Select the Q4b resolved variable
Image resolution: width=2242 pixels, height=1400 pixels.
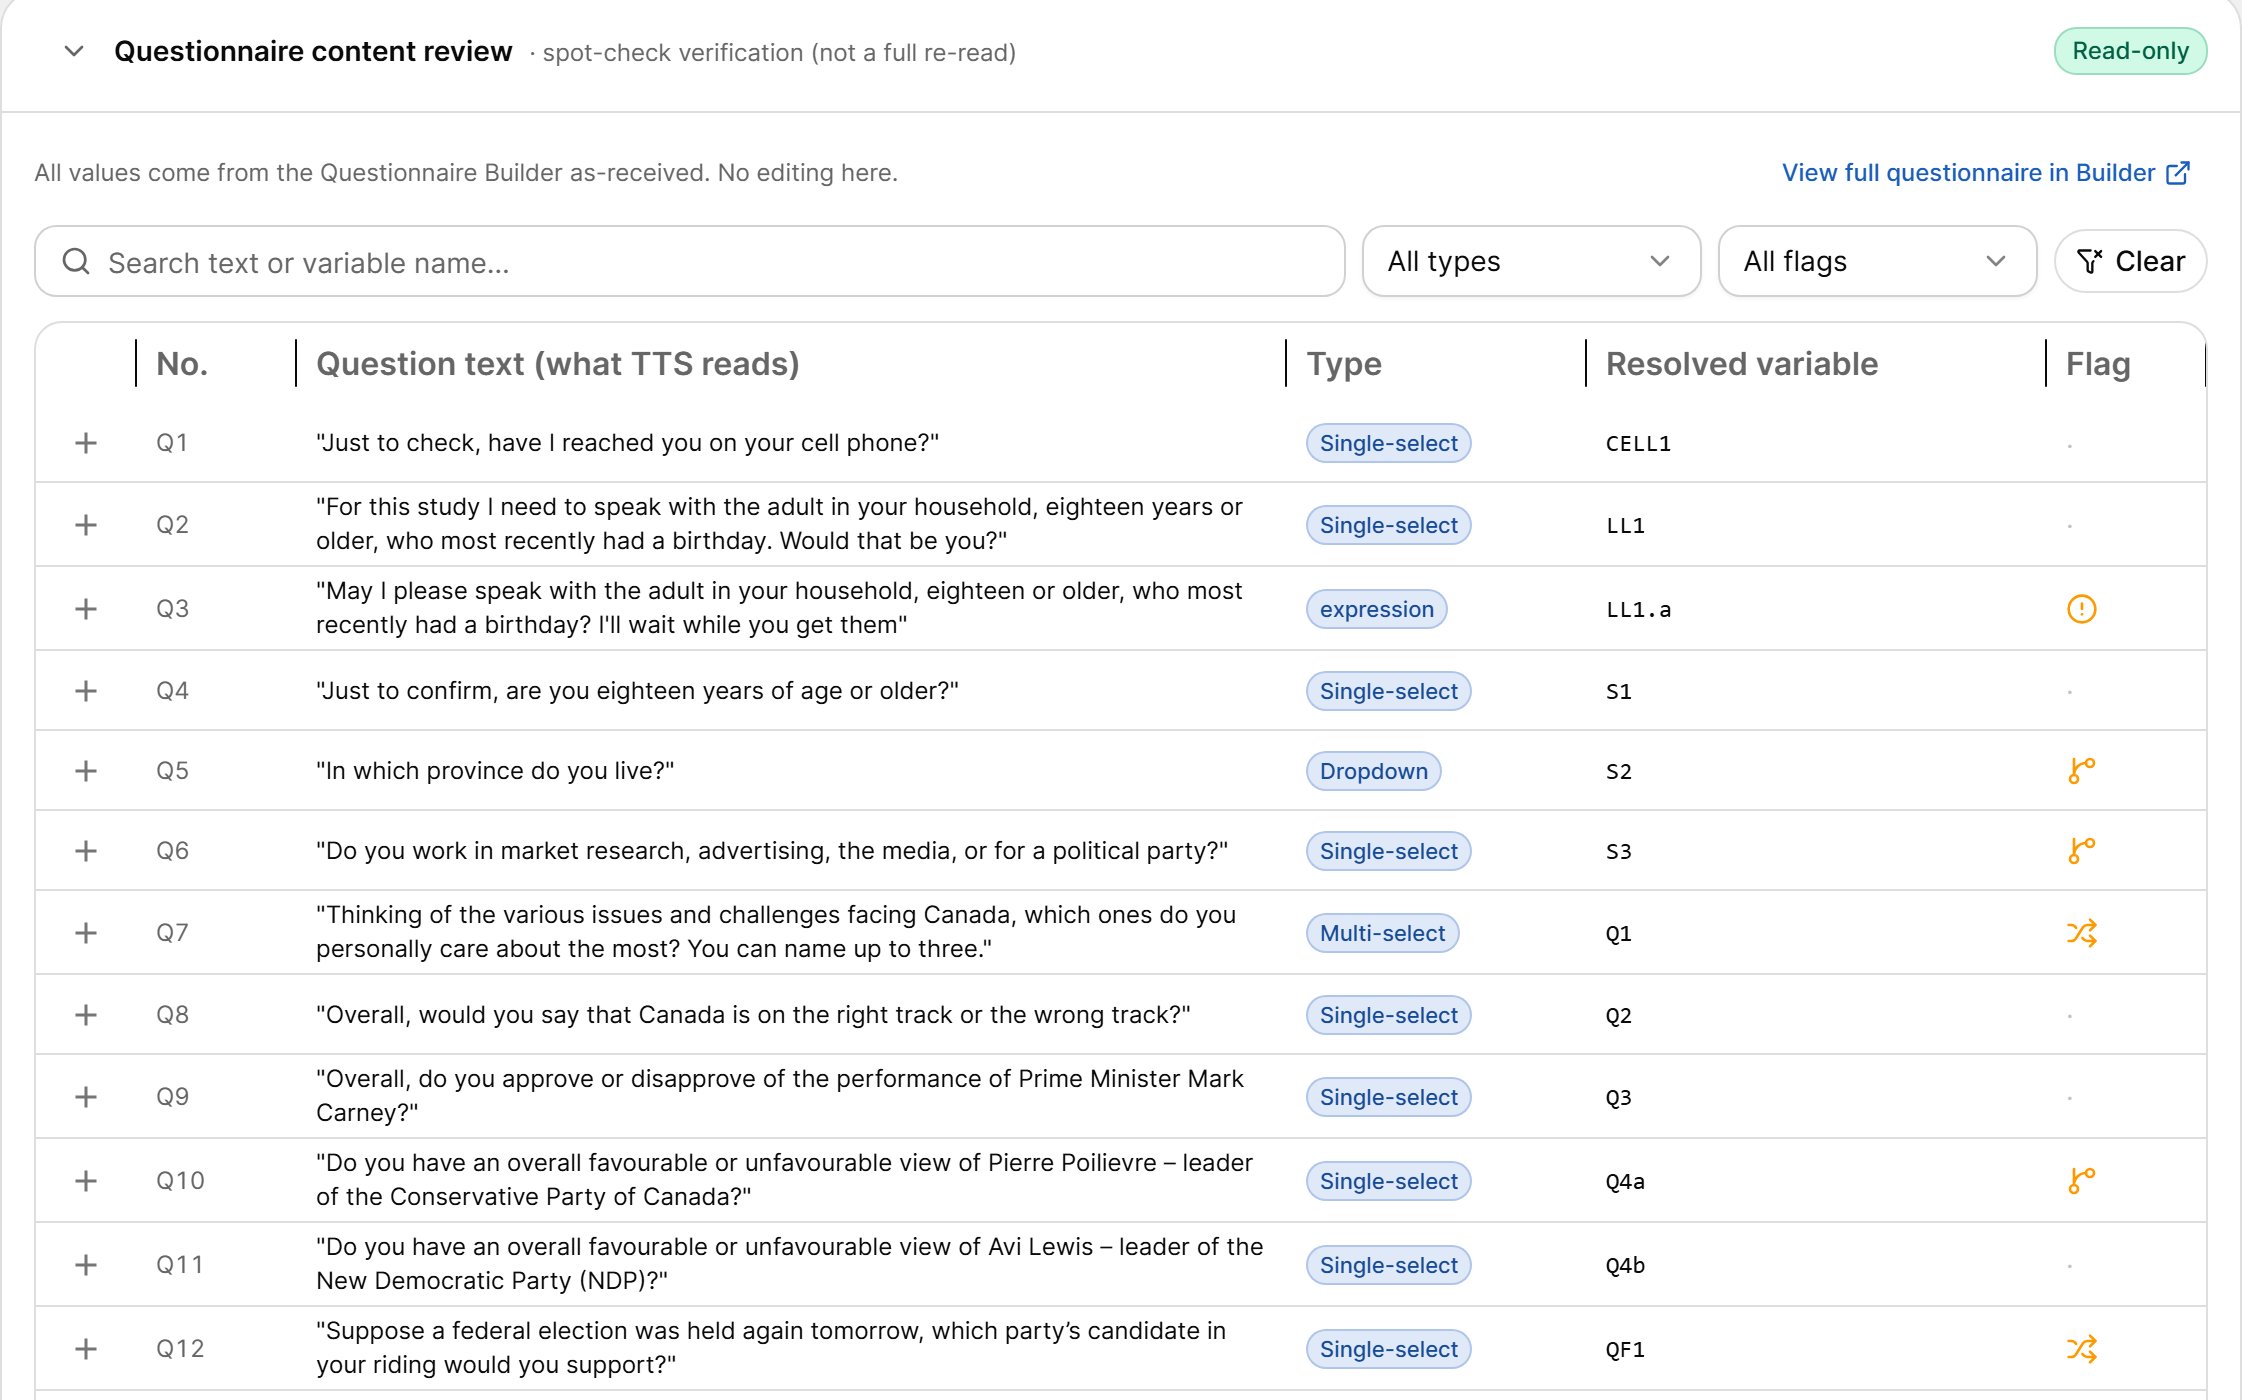pyautogui.click(x=1625, y=1265)
